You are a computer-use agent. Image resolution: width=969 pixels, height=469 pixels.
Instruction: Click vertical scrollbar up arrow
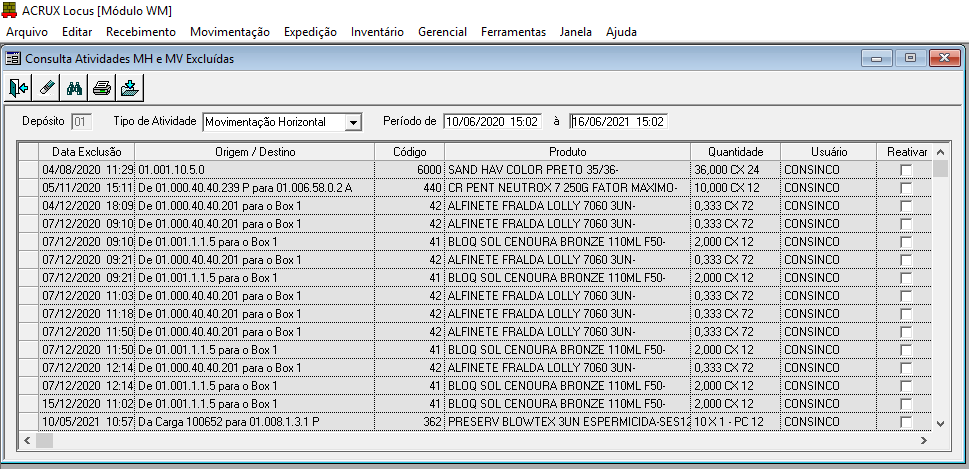940,151
